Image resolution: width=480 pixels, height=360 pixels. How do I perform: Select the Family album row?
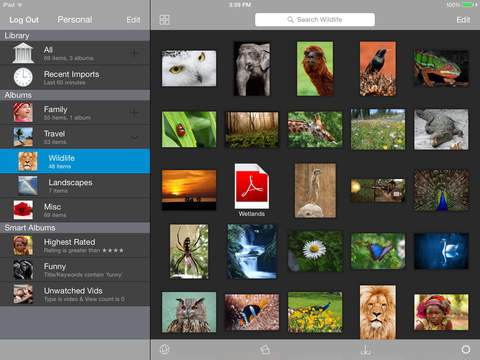(x=75, y=113)
